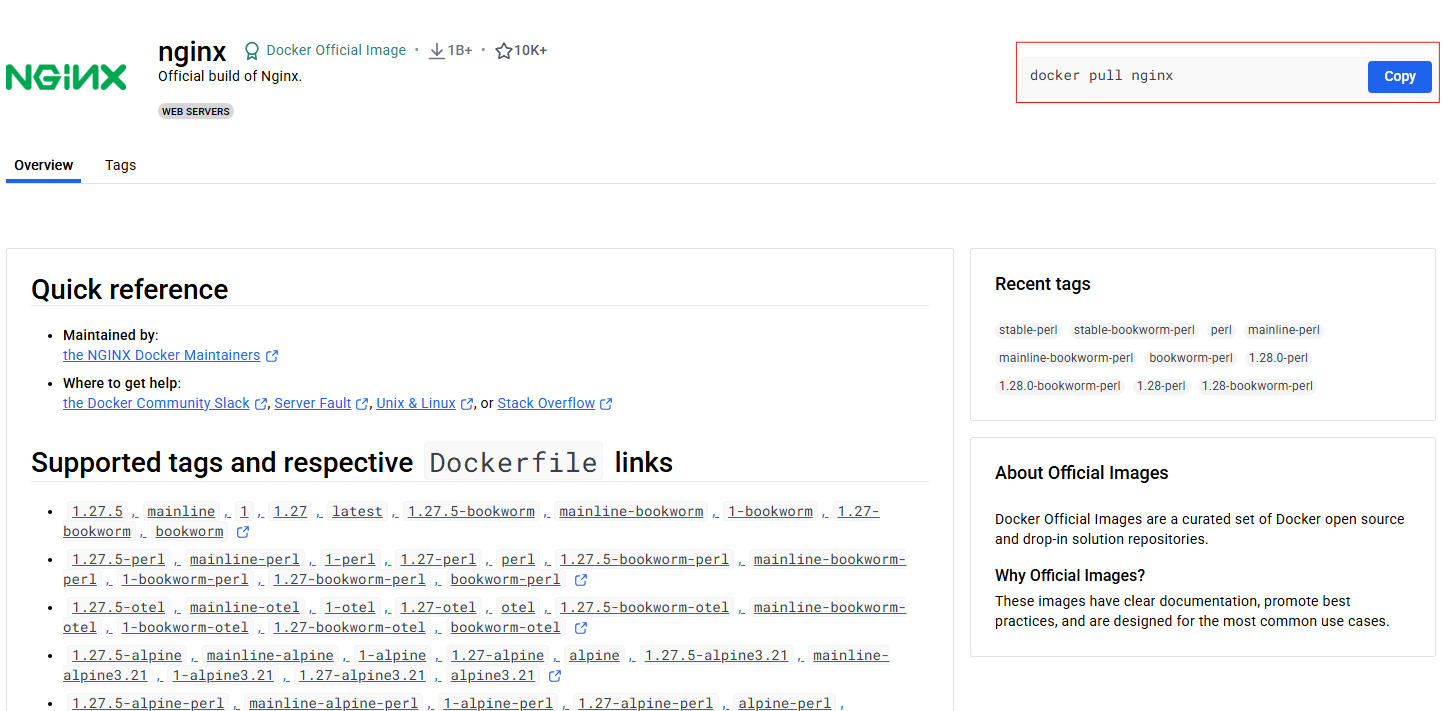
Task: Click external link icon after bookworm tag
Action: [243, 532]
